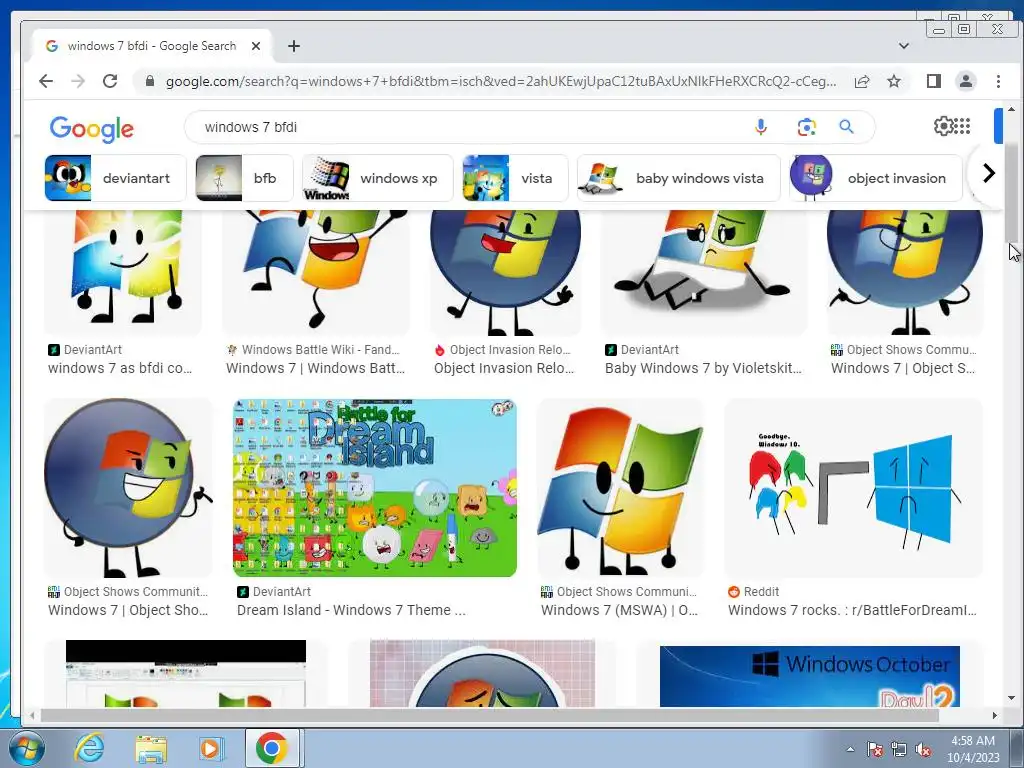Screen dimensions: 1024x768
Task: Open 'windows 7 as bfdi co...' link
Action: click(120, 368)
